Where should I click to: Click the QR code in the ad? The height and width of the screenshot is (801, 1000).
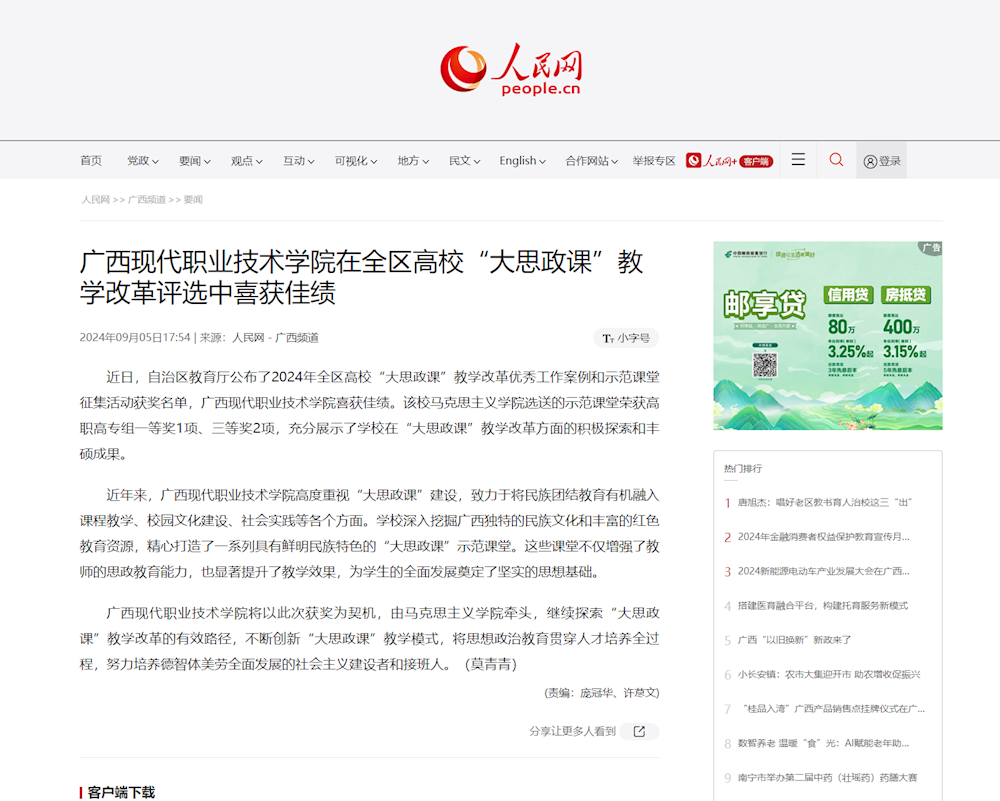click(x=765, y=364)
